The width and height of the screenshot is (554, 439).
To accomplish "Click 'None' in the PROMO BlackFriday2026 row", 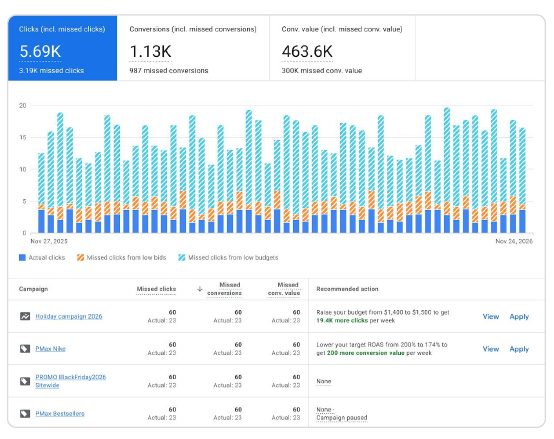I will [324, 381].
